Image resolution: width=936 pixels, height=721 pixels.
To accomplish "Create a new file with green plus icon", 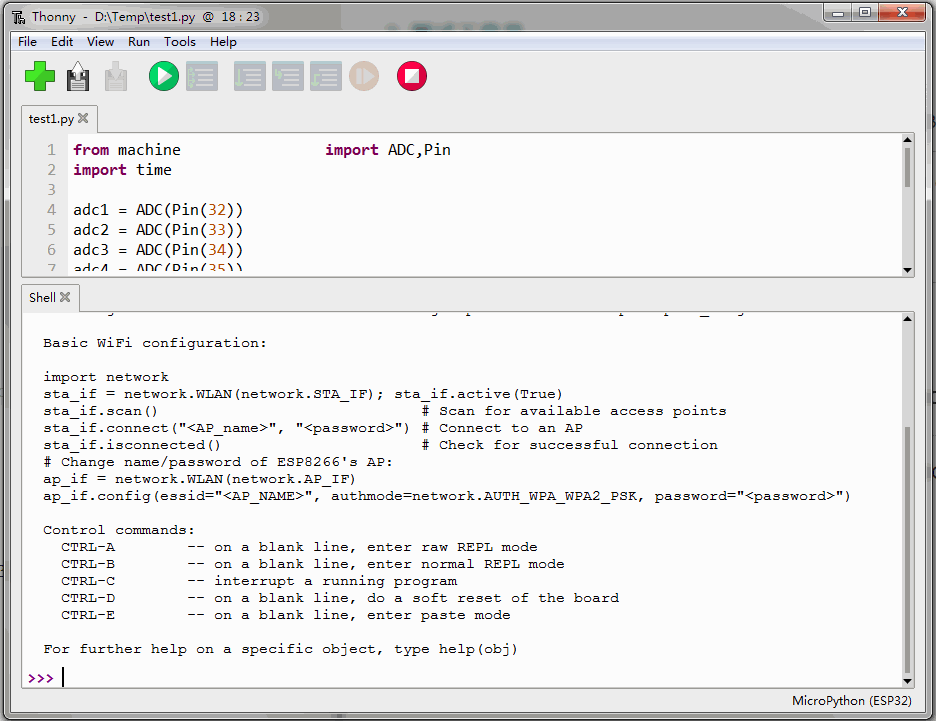I will (40, 76).
